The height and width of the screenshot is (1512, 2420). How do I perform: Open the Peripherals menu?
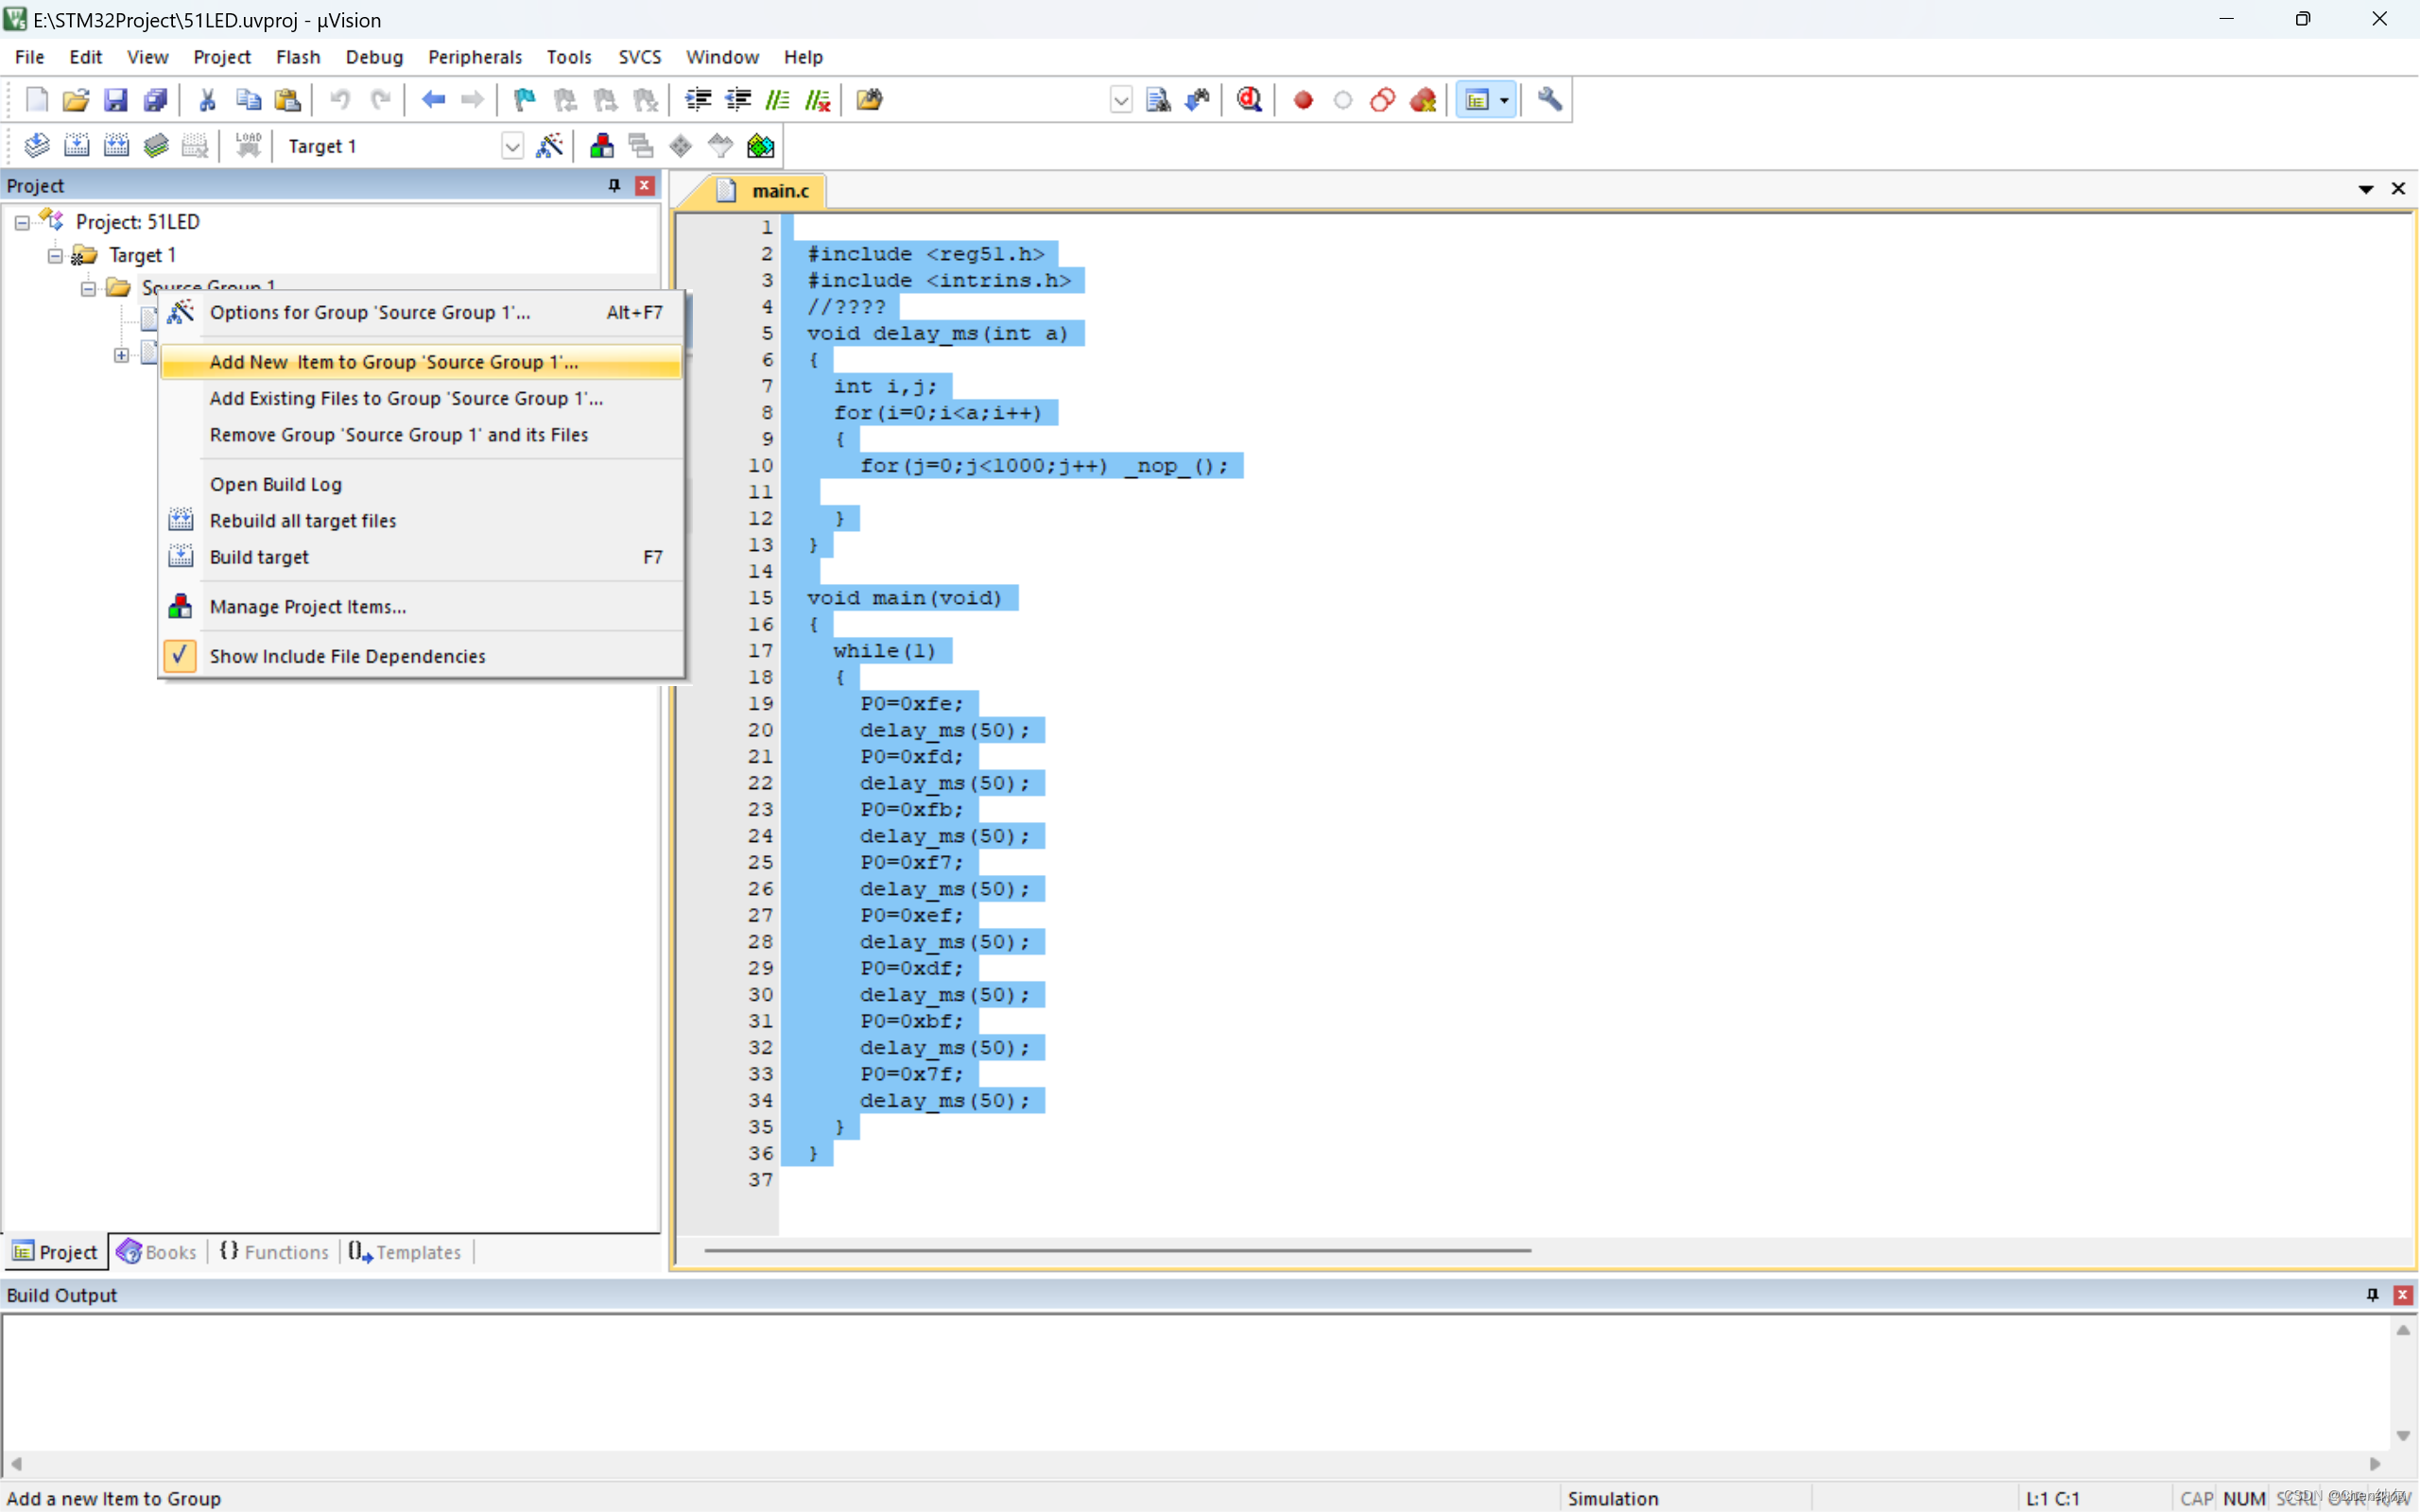474,57
